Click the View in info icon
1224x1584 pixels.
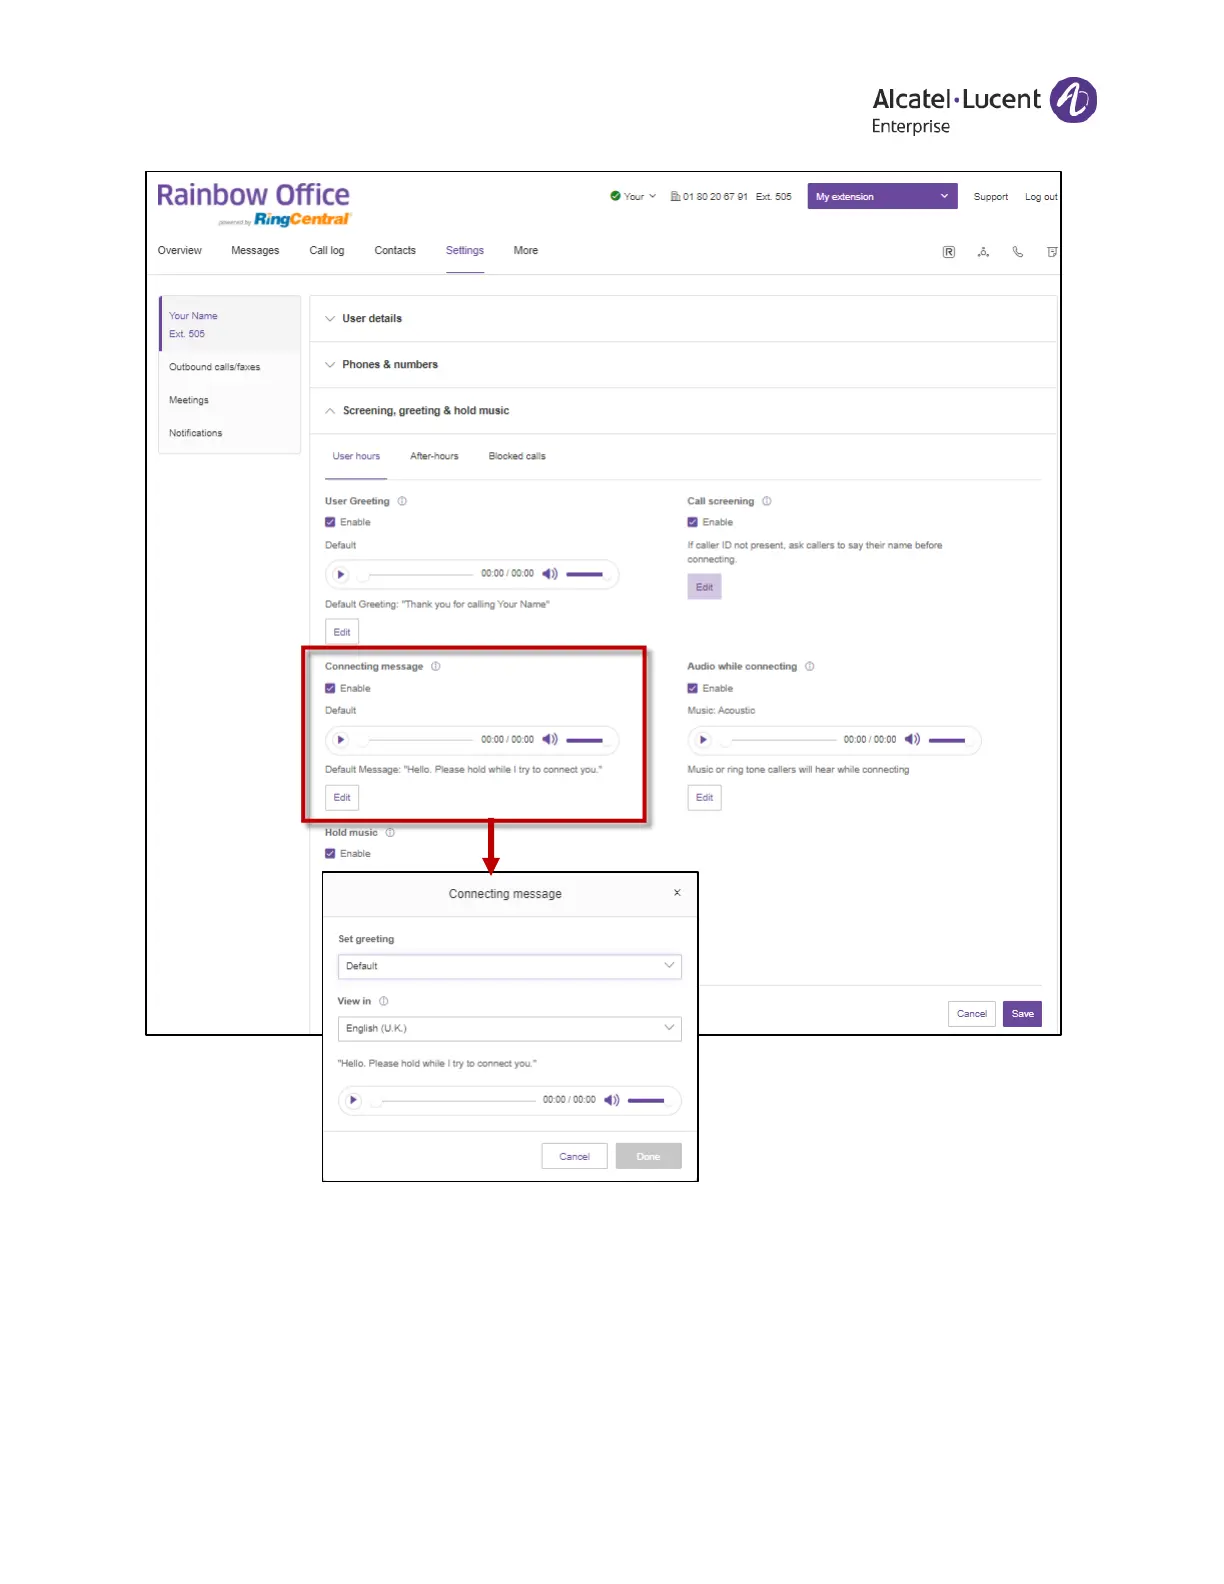[x=384, y=1001]
